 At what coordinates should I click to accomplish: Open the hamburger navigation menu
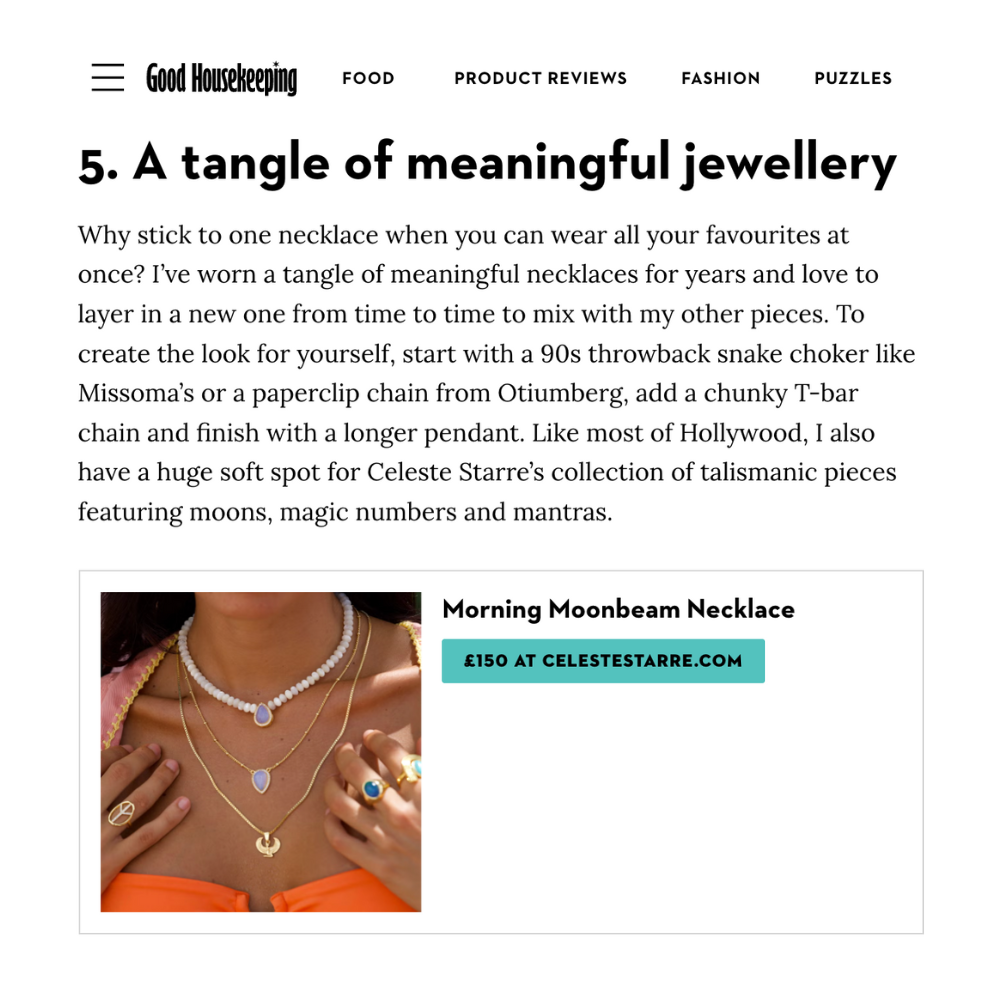[108, 78]
